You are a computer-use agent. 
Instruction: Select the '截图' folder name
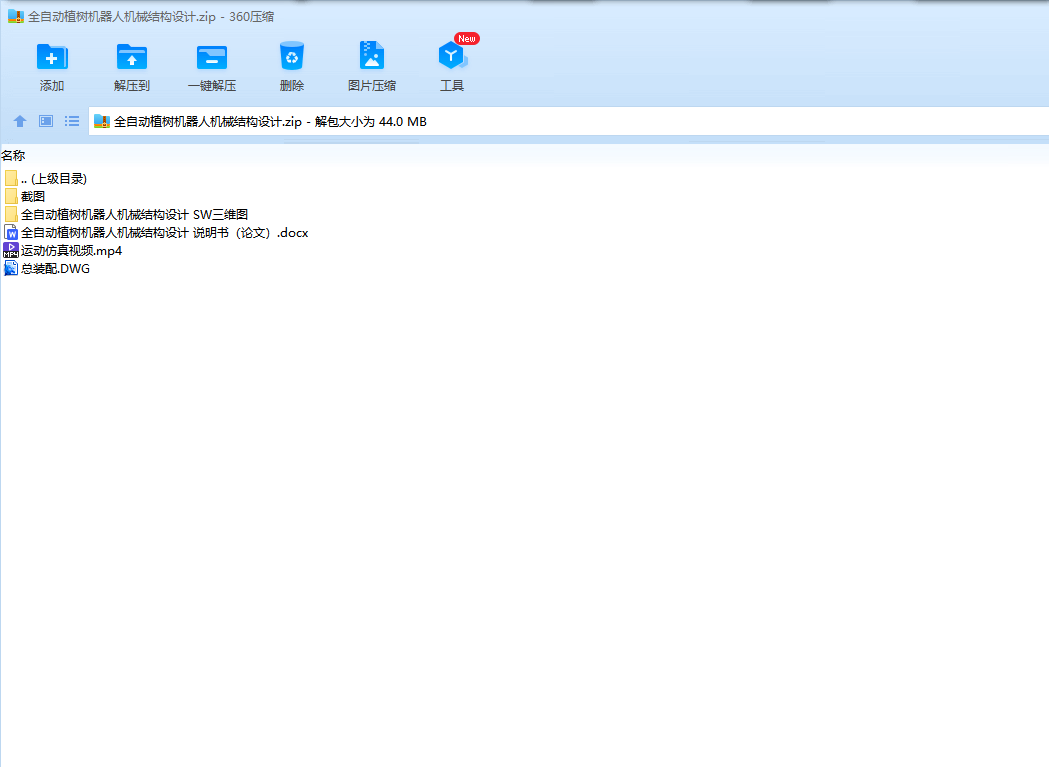[33, 197]
